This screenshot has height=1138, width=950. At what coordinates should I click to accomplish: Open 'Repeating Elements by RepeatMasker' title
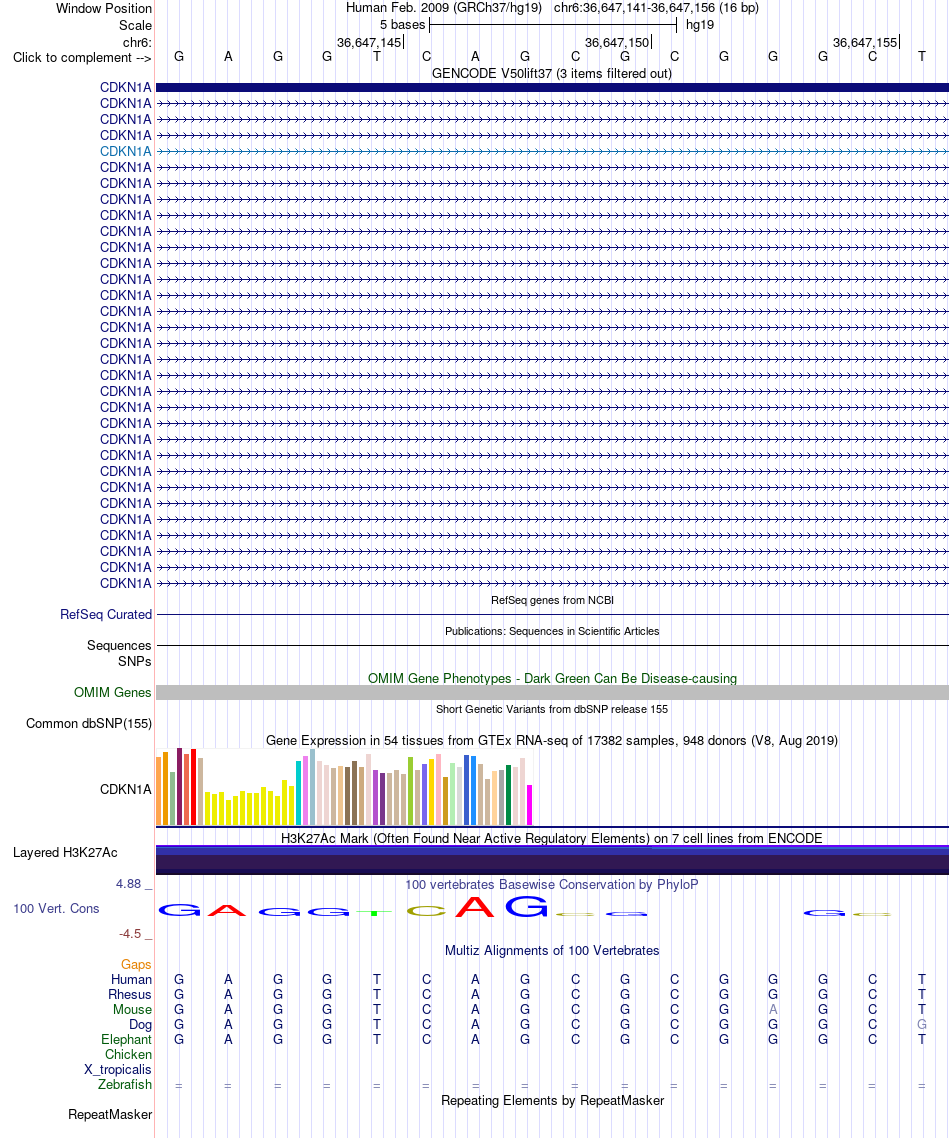pos(552,1100)
